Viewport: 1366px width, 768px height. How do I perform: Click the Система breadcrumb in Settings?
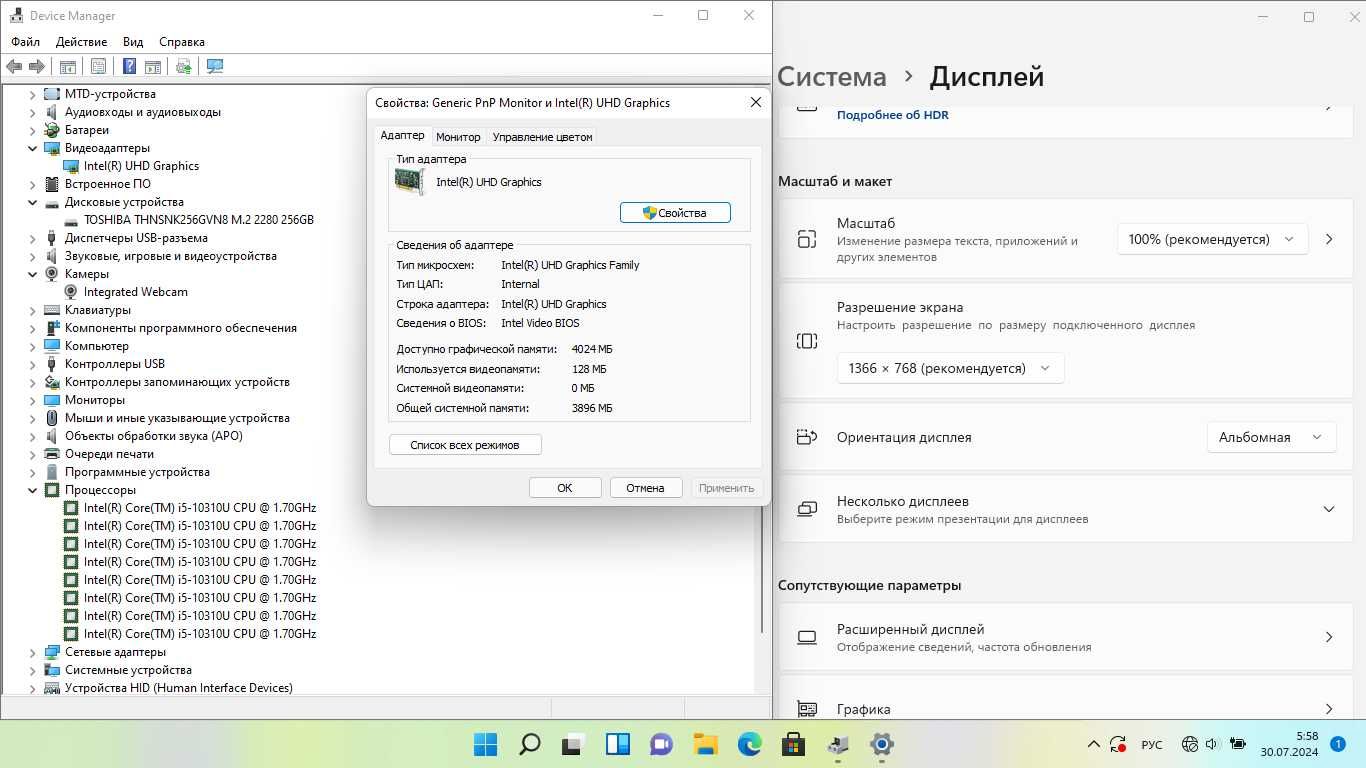pos(832,77)
